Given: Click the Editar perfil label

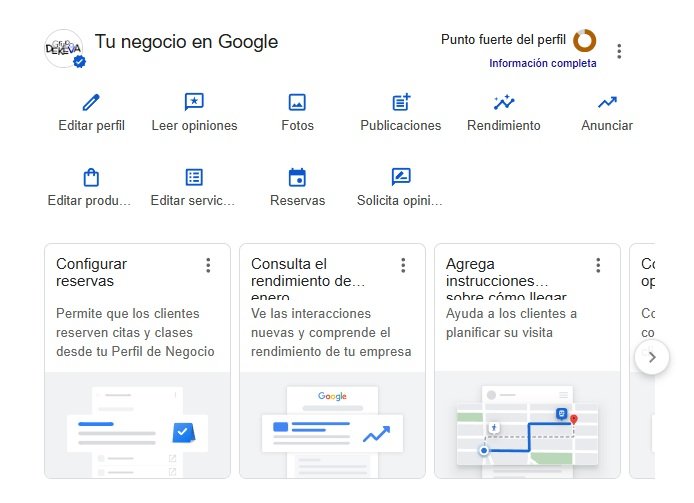Looking at the screenshot, I should (91, 126).
